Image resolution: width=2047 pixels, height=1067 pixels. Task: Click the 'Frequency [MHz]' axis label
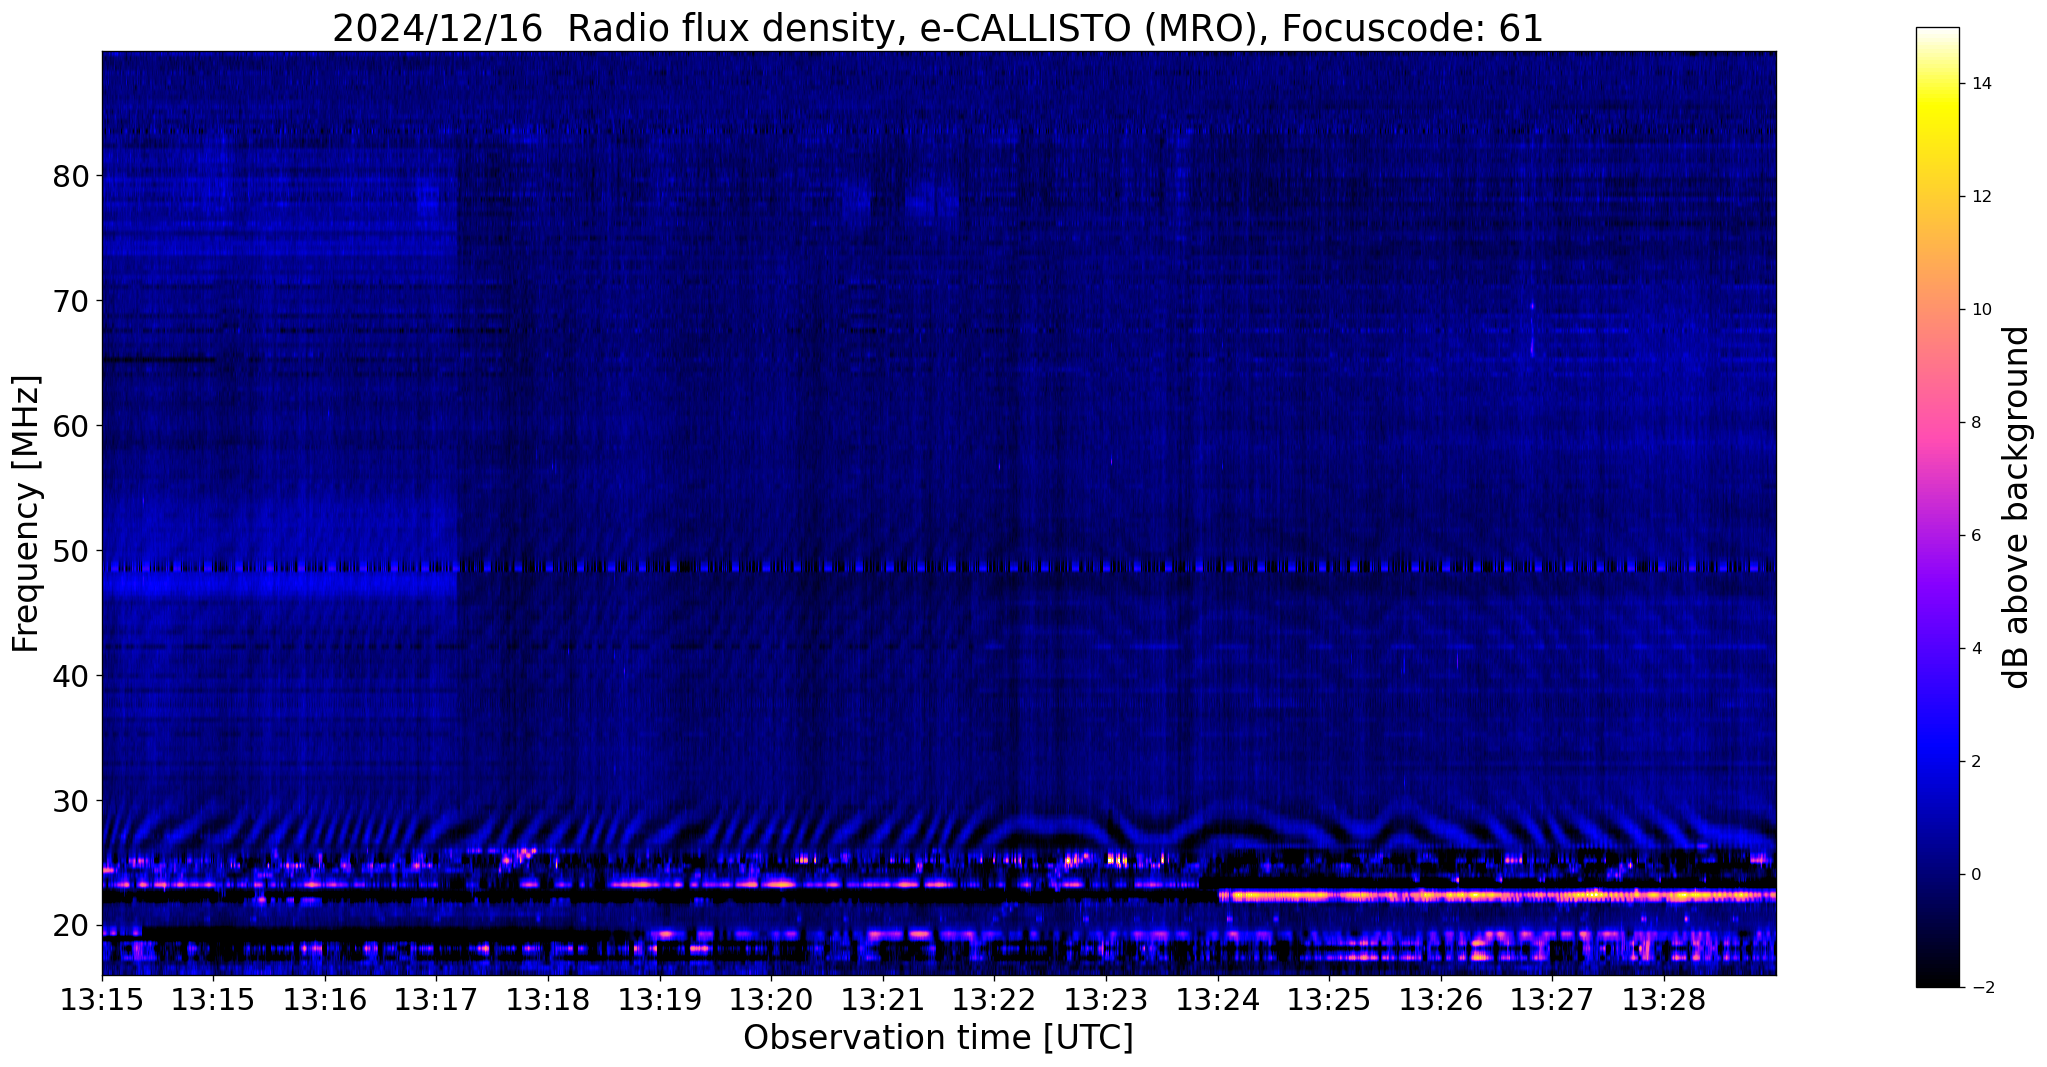point(27,514)
